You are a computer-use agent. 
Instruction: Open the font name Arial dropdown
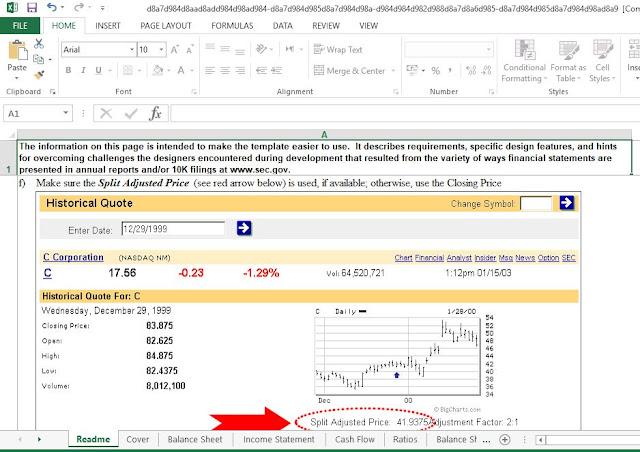(x=132, y=49)
